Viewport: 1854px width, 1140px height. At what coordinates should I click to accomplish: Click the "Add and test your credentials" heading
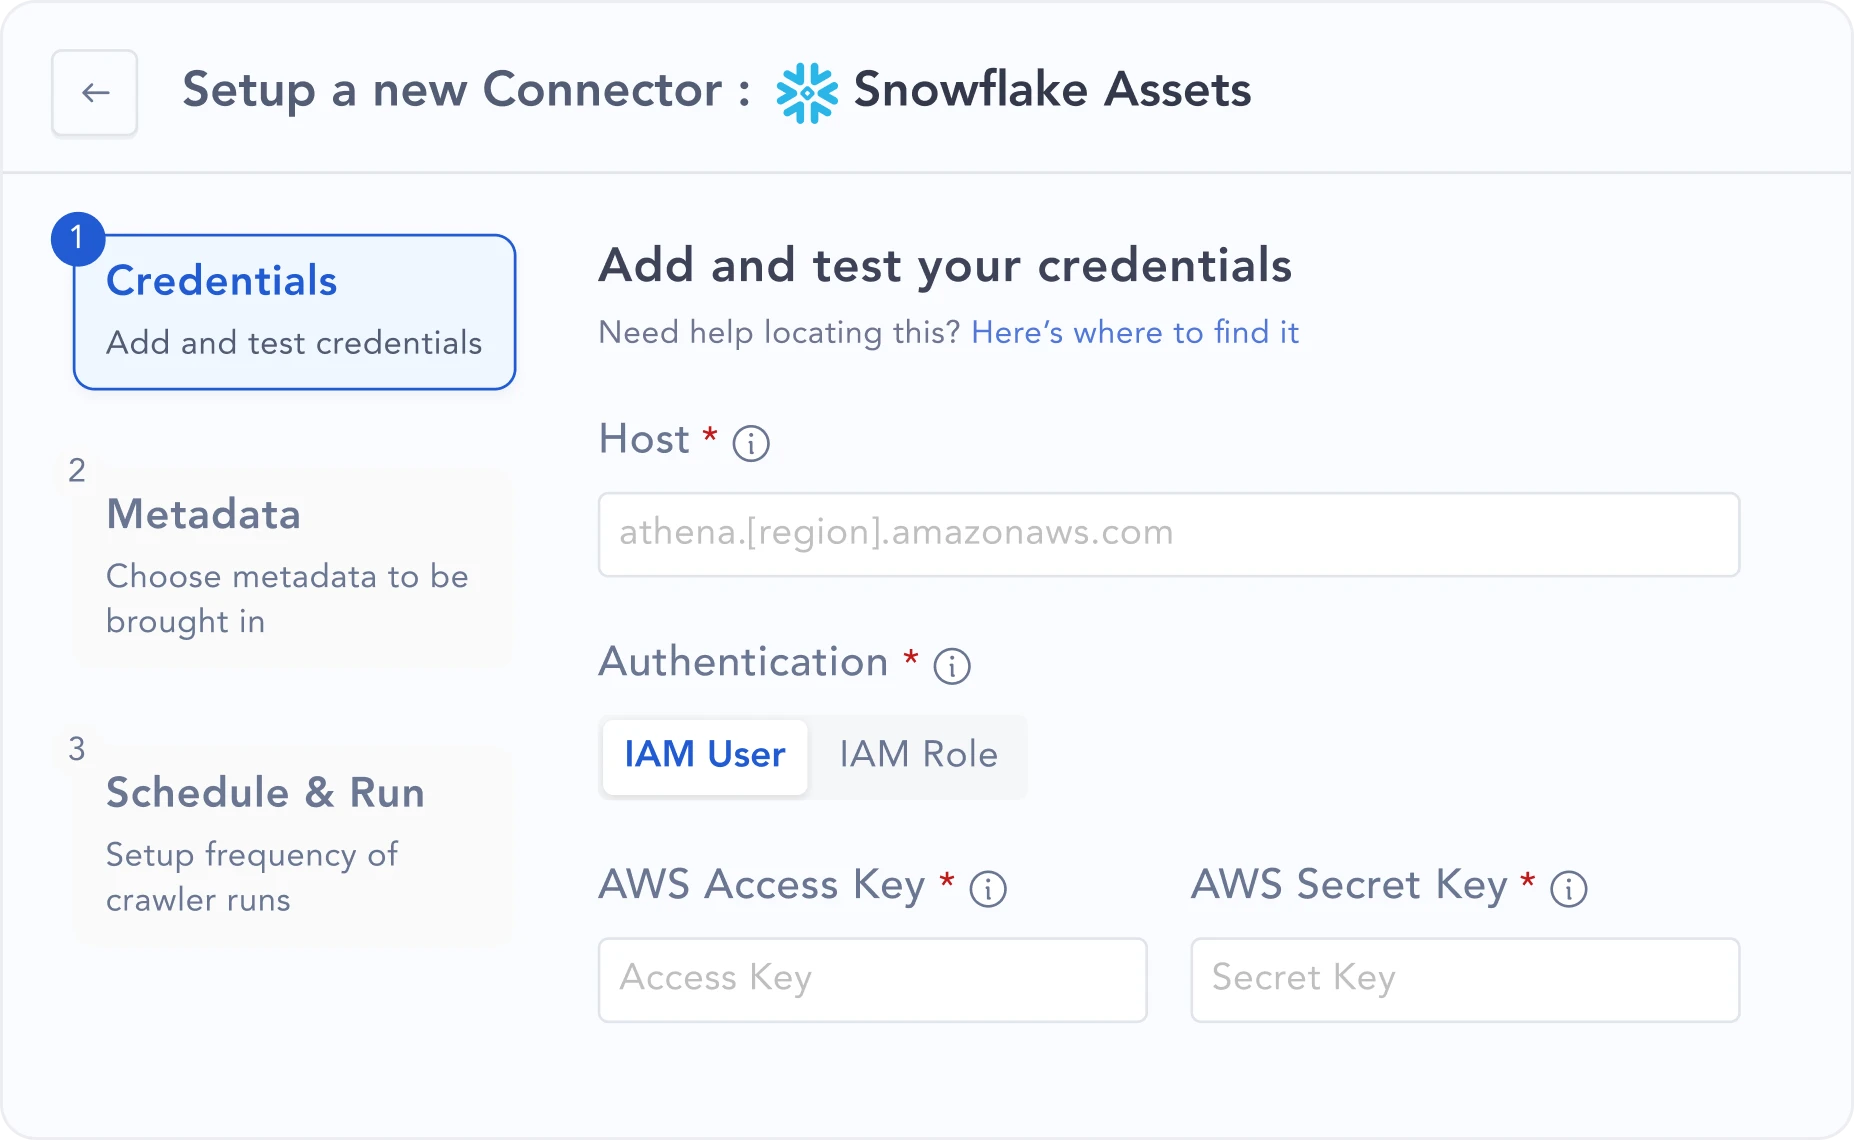[x=944, y=266]
